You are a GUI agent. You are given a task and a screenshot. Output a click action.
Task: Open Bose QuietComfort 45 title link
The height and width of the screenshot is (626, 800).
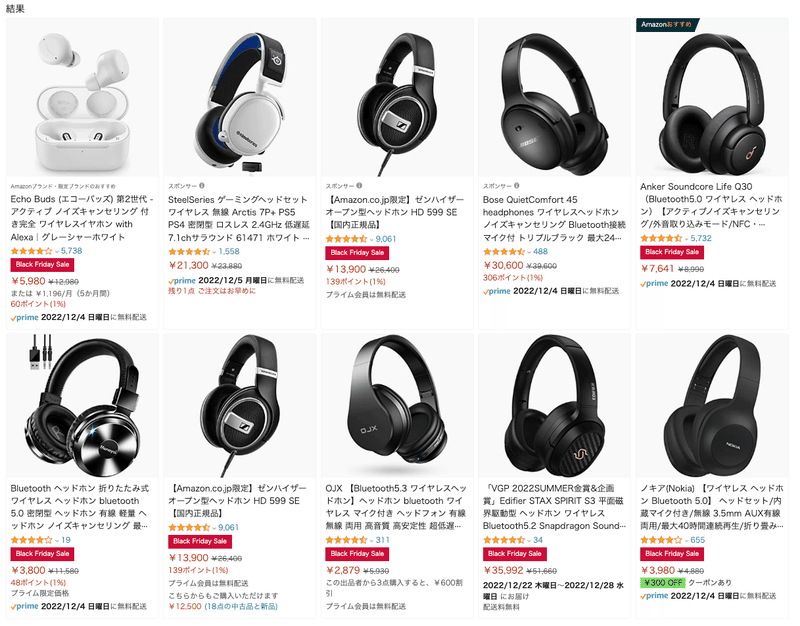click(x=554, y=218)
